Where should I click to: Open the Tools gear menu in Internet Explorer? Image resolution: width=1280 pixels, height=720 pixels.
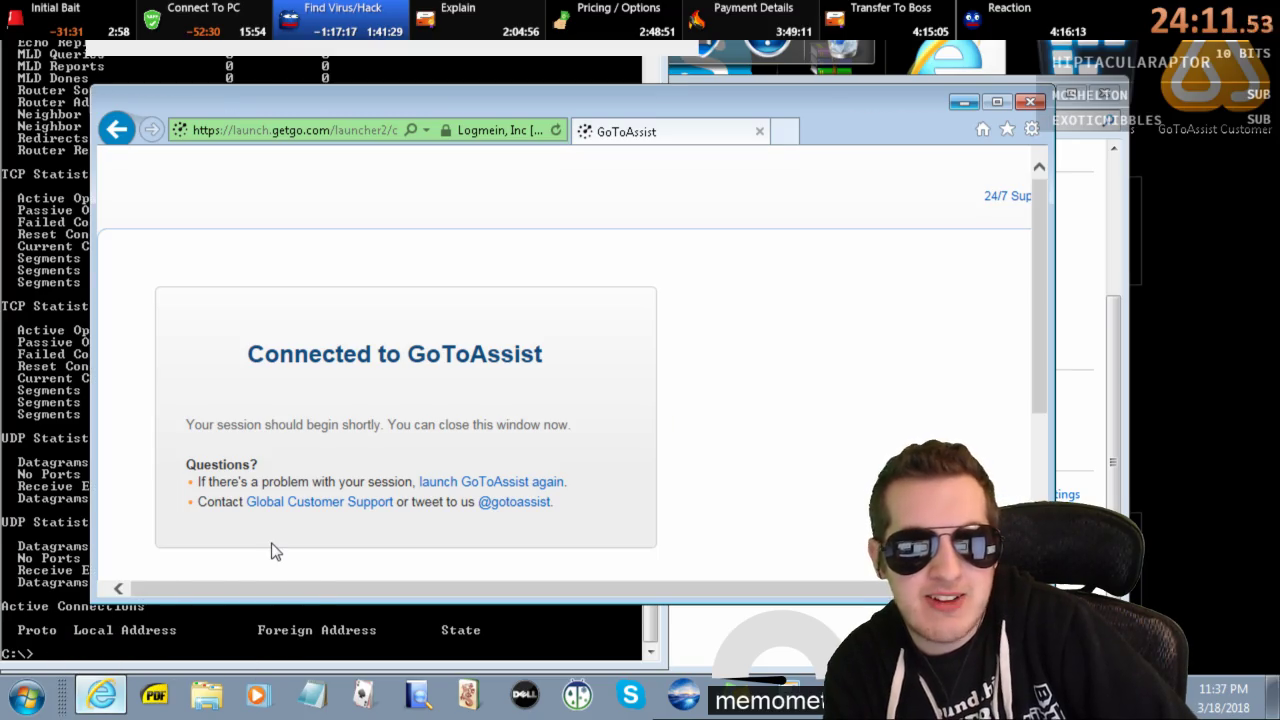(1032, 129)
